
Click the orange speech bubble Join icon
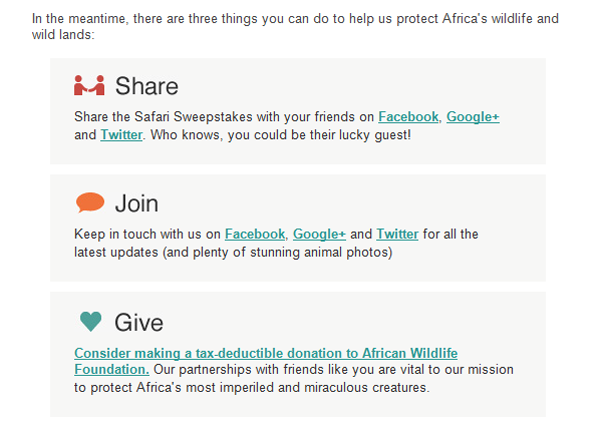(x=90, y=202)
